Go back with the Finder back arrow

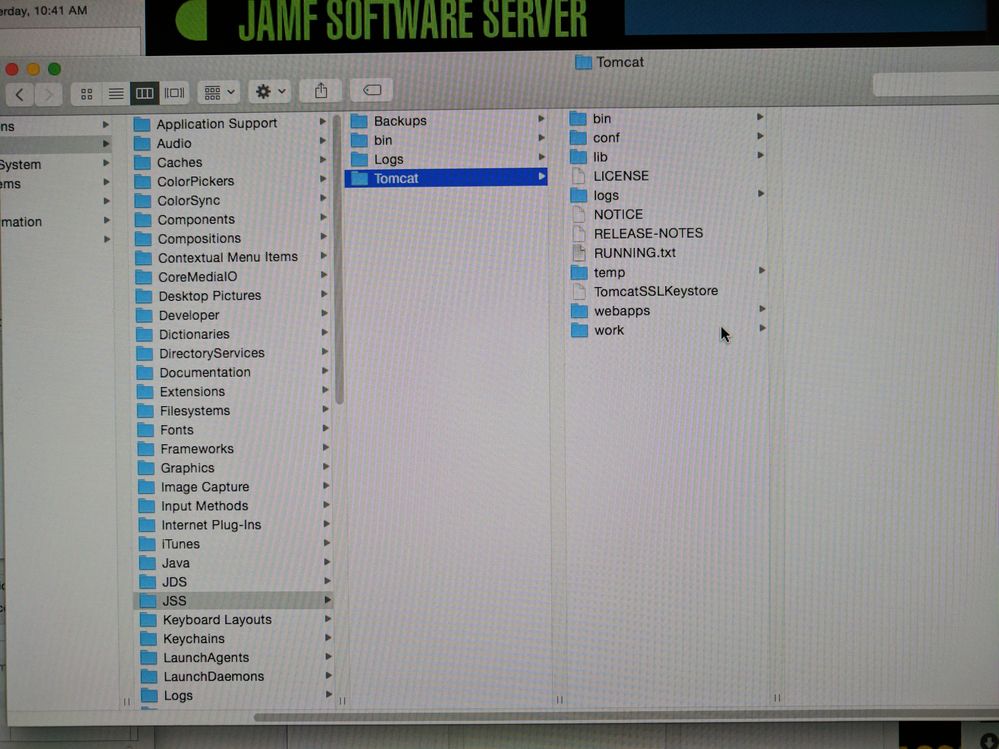coord(20,95)
